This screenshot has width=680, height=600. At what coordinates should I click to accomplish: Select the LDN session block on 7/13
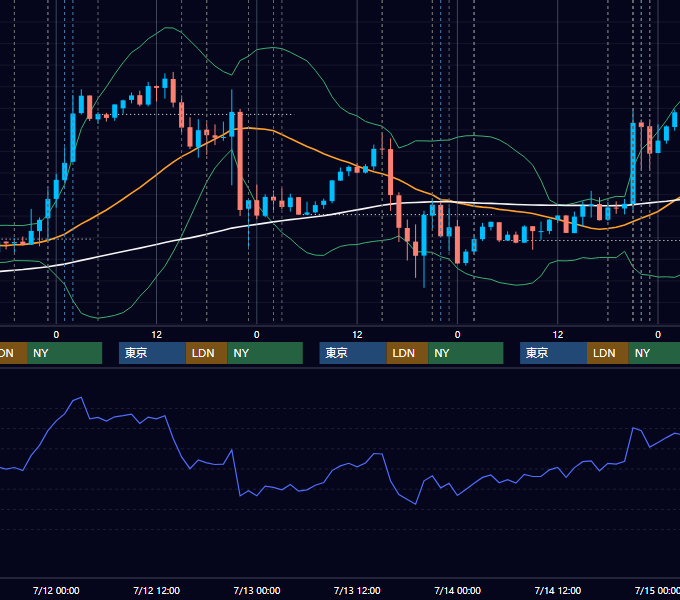pyautogui.click(x=407, y=353)
